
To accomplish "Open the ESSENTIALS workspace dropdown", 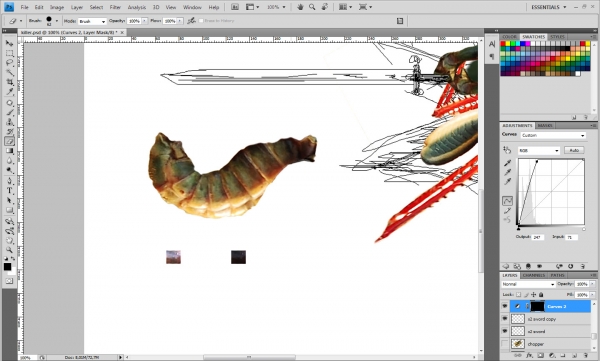I will point(548,7).
